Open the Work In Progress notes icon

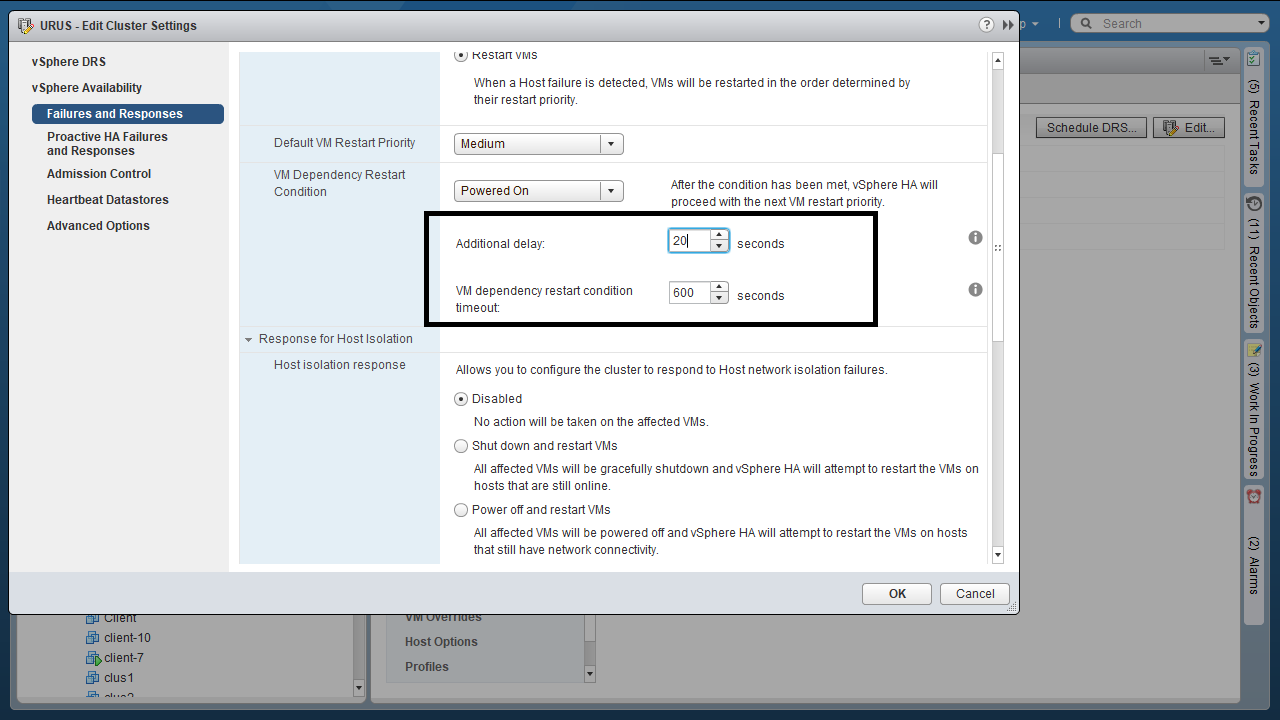click(x=1253, y=349)
